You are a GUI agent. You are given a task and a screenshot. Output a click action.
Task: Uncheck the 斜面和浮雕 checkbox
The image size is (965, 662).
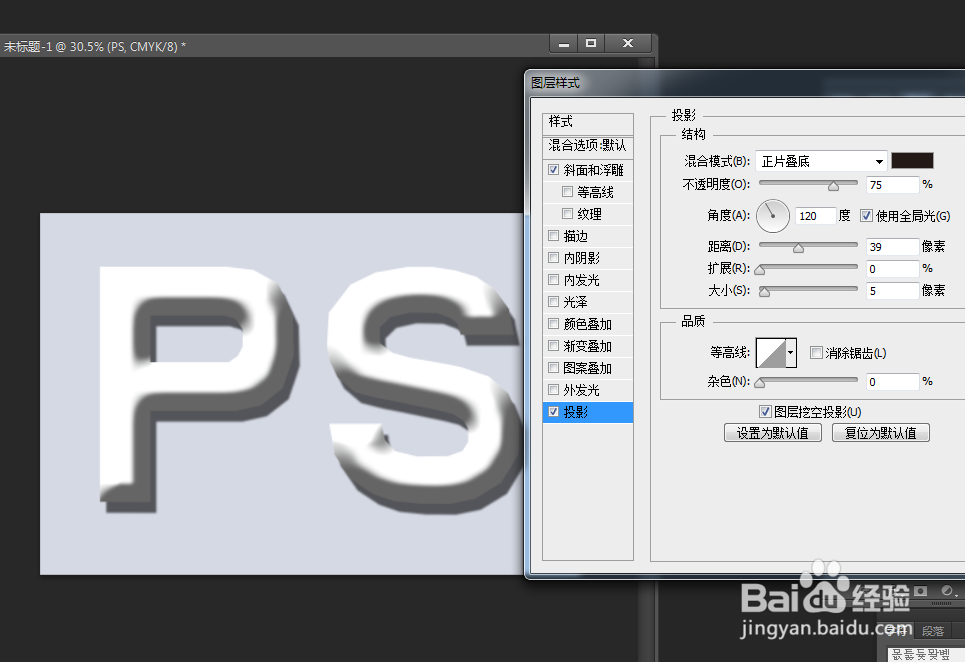click(553, 169)
